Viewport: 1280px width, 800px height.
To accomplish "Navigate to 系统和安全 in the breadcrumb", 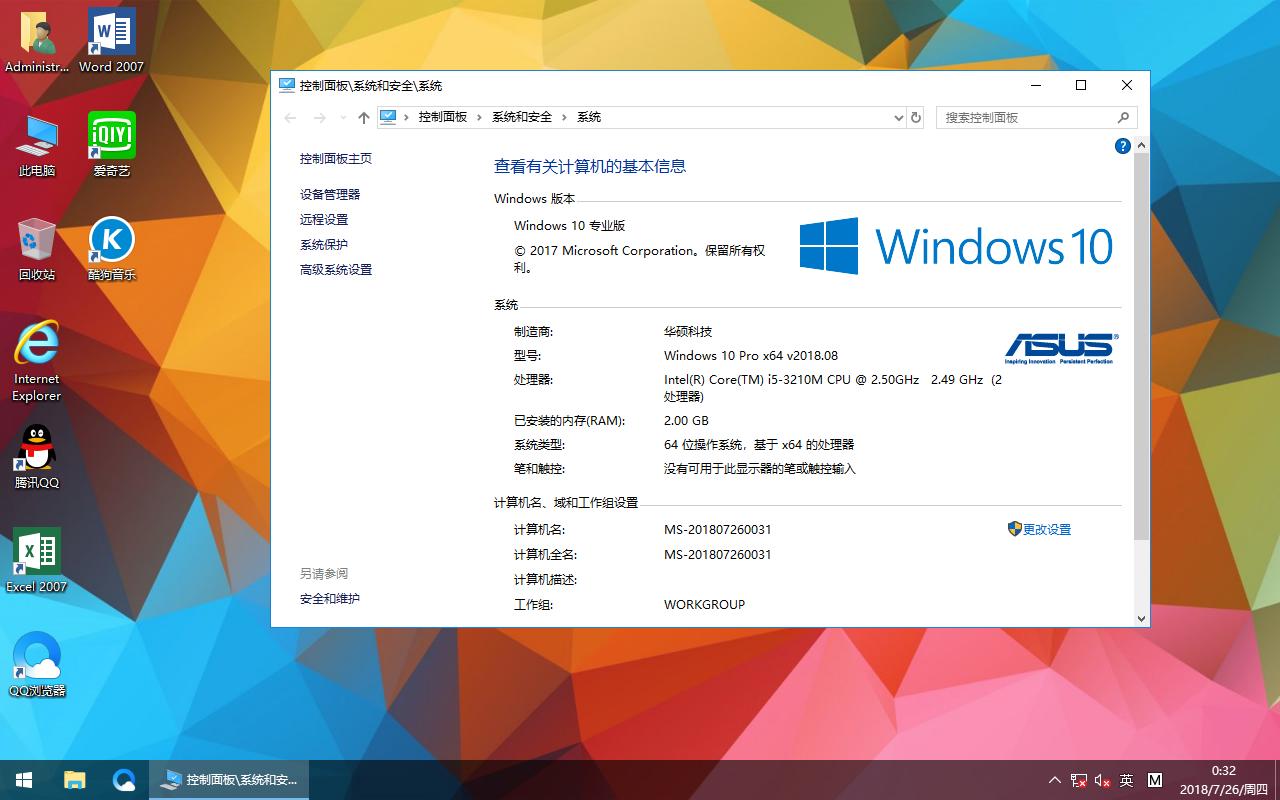I will tap(521, 117).
